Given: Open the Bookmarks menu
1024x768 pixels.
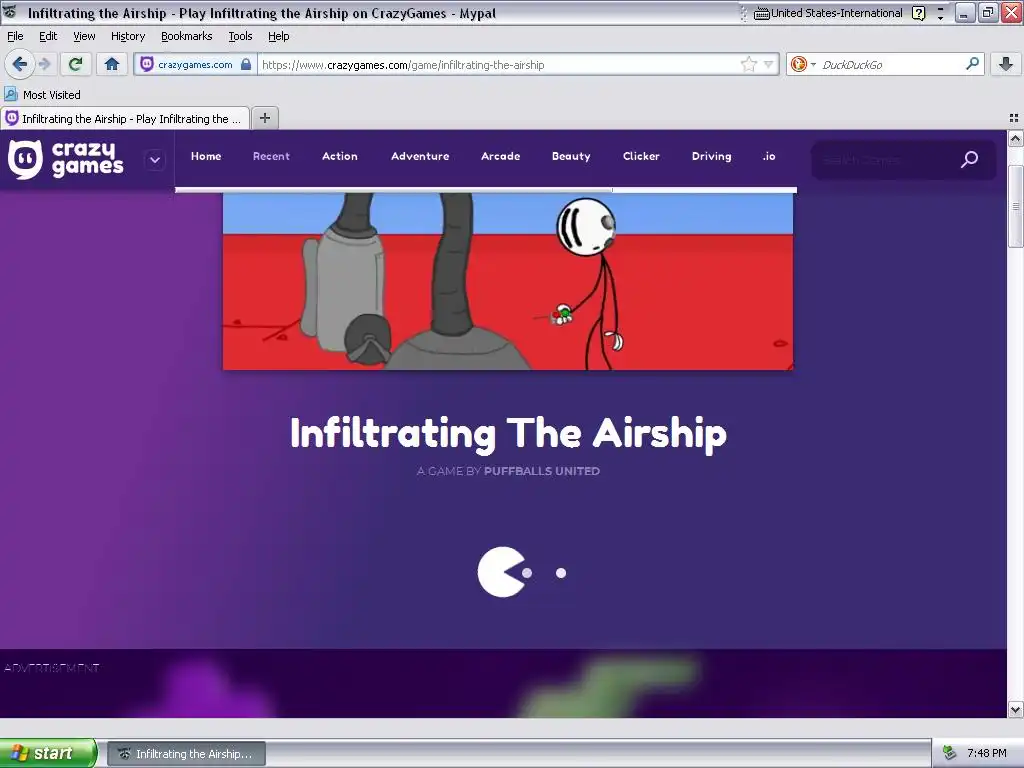Looking at the screenshot, I should (x=187, y=36).
